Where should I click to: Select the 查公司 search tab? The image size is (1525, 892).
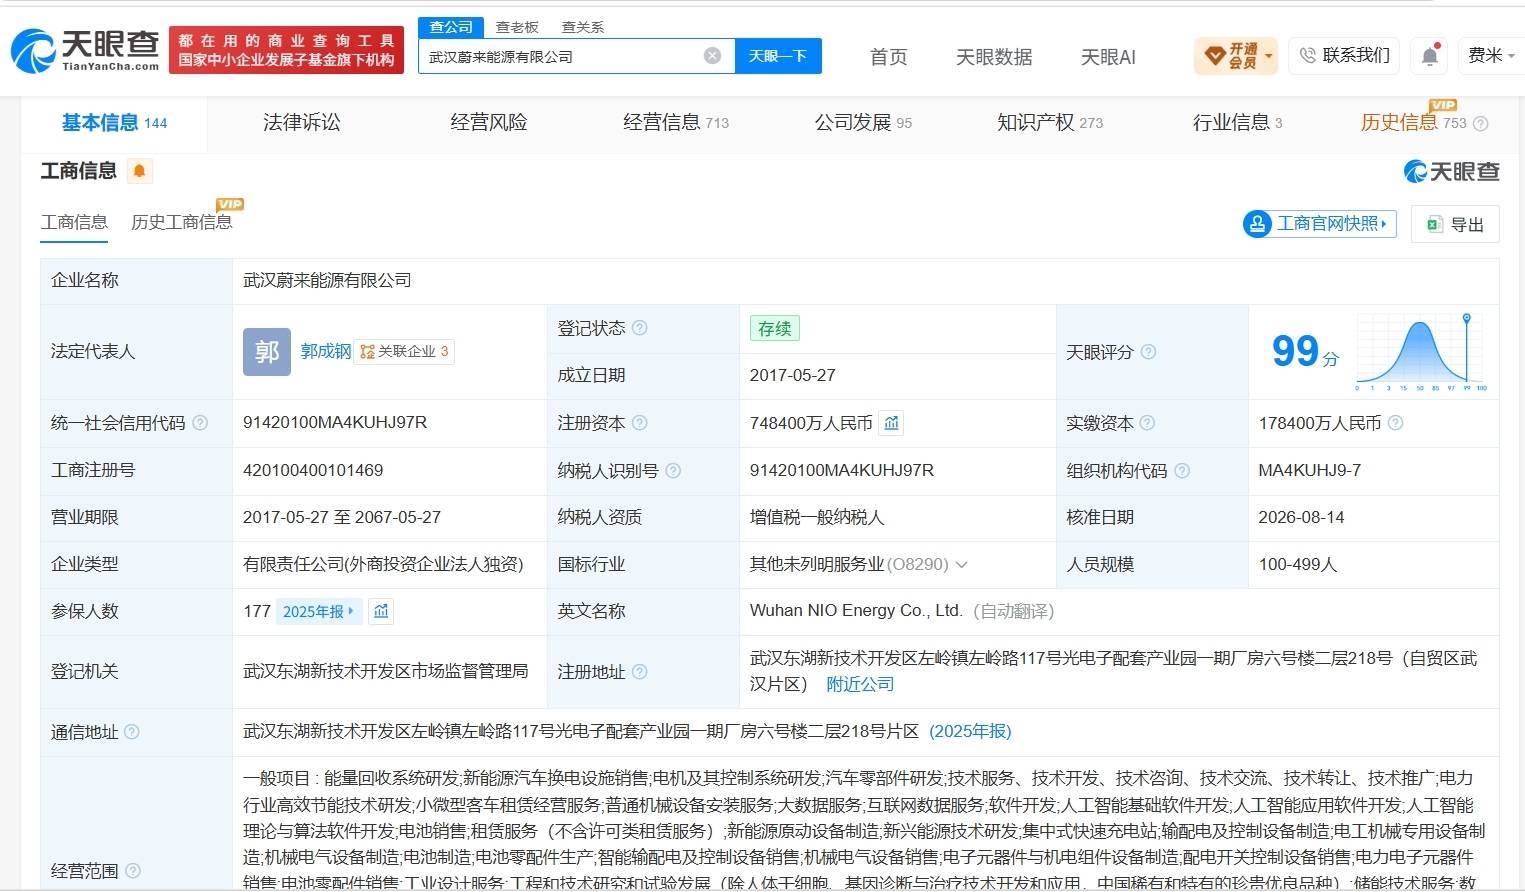[451, 27]
